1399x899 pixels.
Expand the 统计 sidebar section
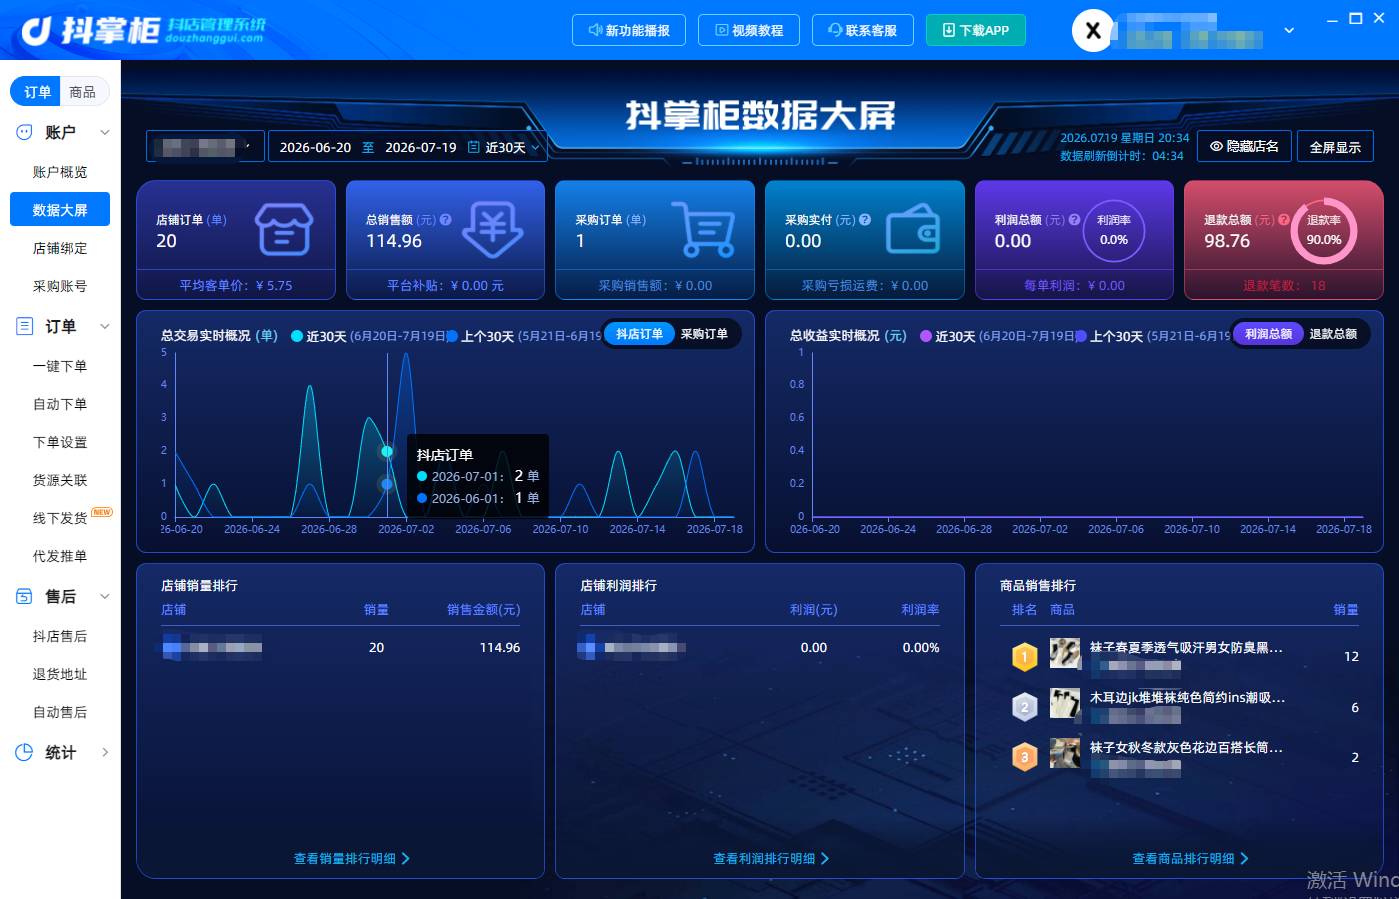[x=104, y=752]
